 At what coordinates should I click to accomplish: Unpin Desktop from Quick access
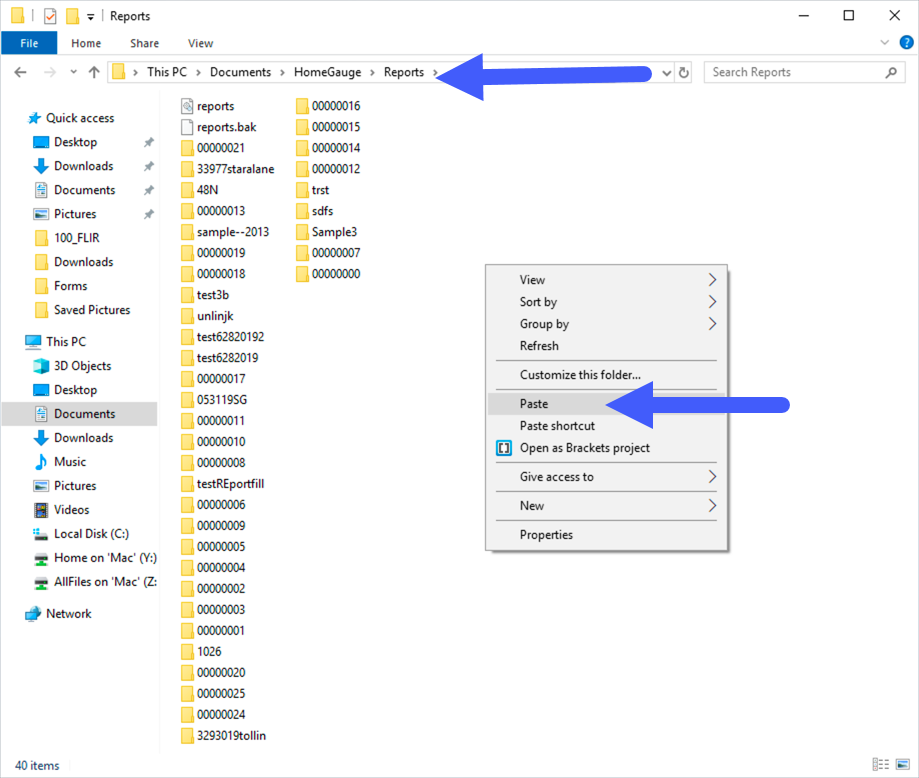(147, 141)
